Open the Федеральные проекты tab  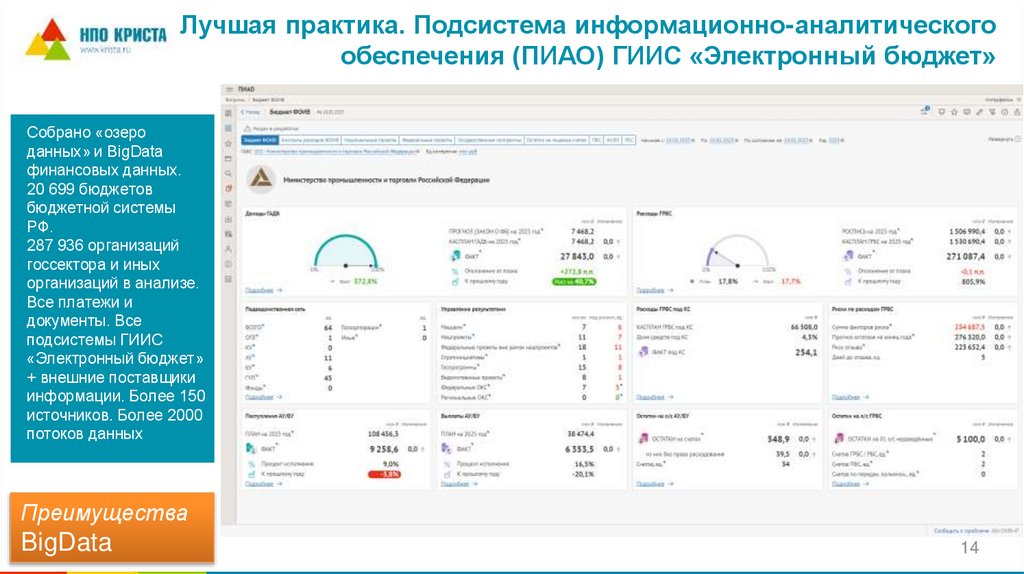click(426, 140)
